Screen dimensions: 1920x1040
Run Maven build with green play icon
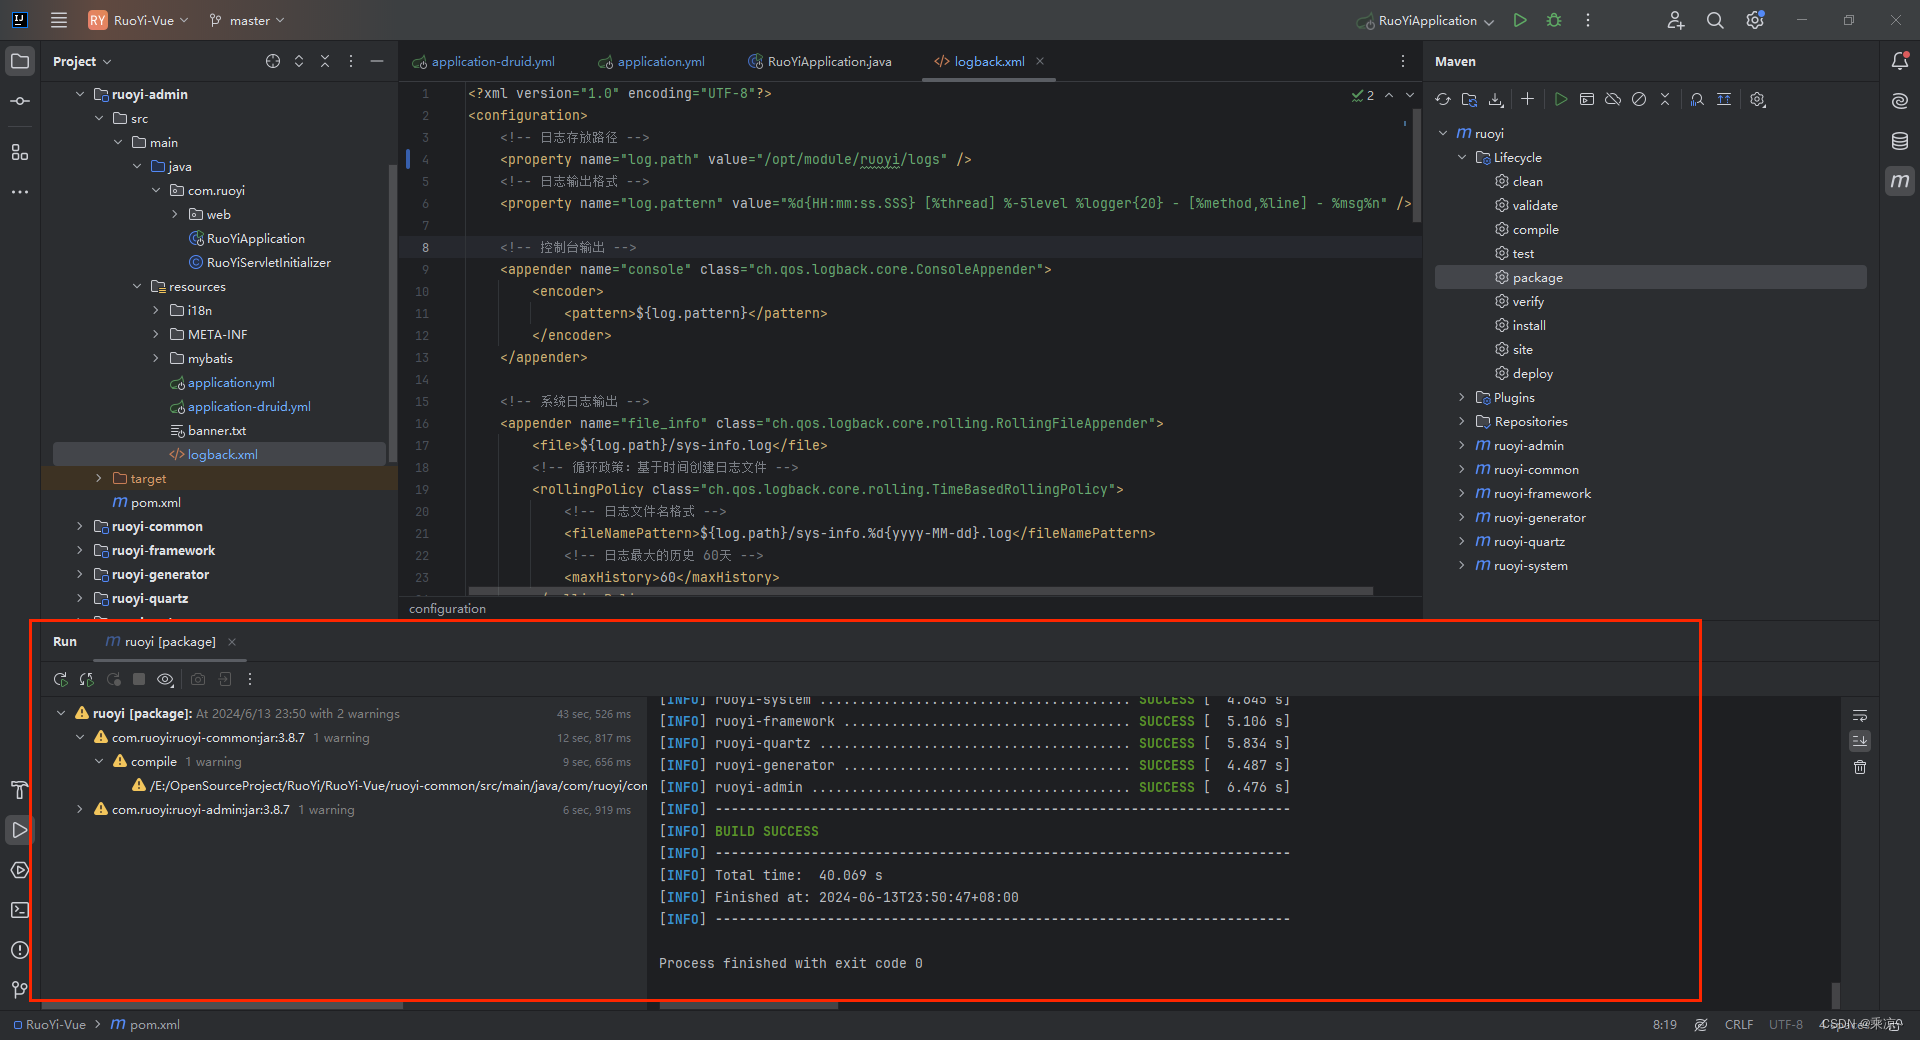click(x=1560, y=99)
